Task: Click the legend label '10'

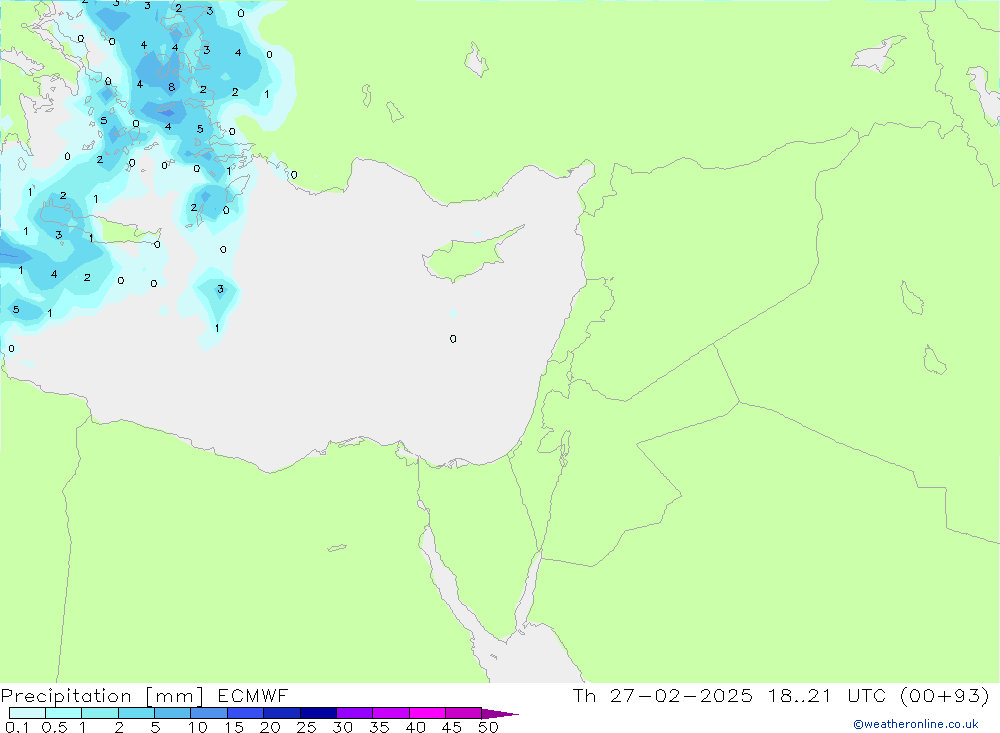Action: click(x=198, y=727)
